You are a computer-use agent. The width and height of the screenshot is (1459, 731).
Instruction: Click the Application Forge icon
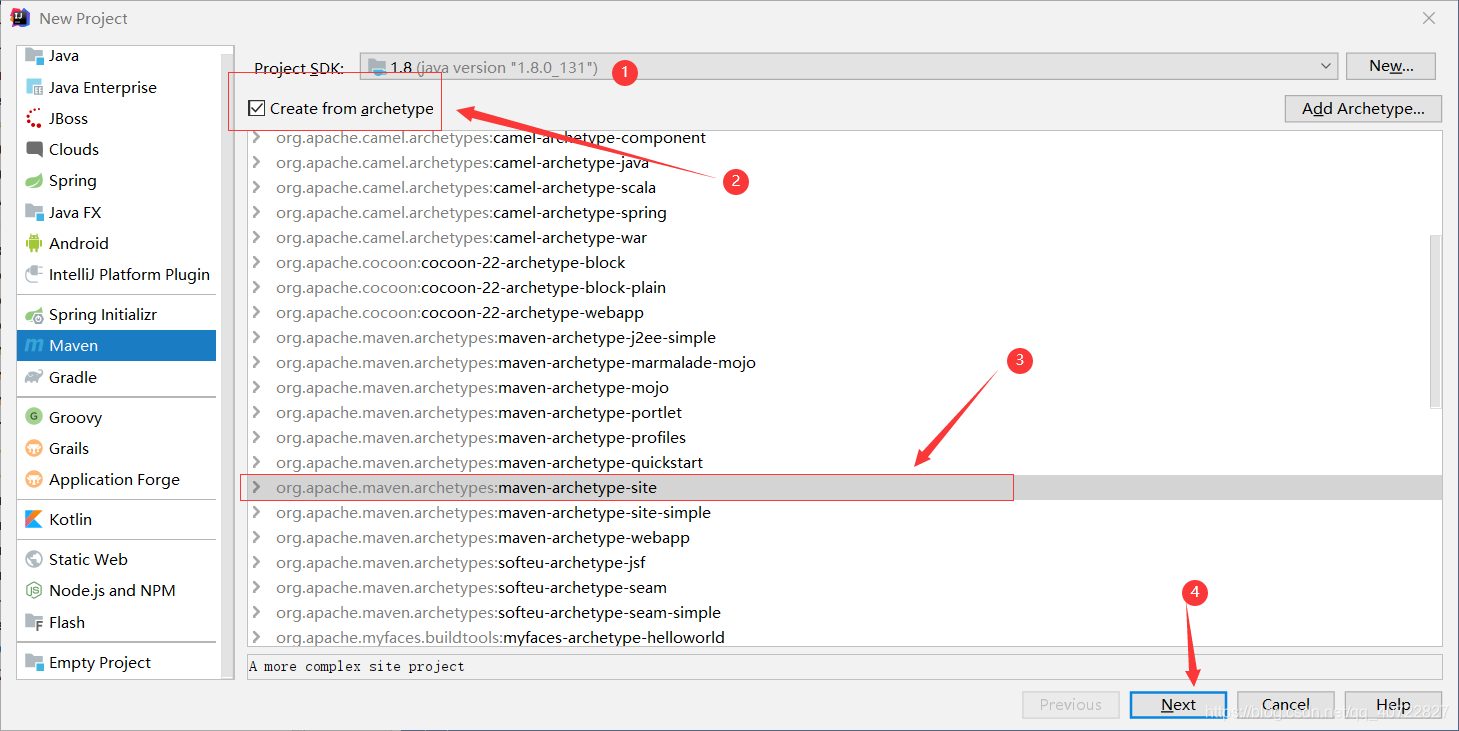point(34,479)
